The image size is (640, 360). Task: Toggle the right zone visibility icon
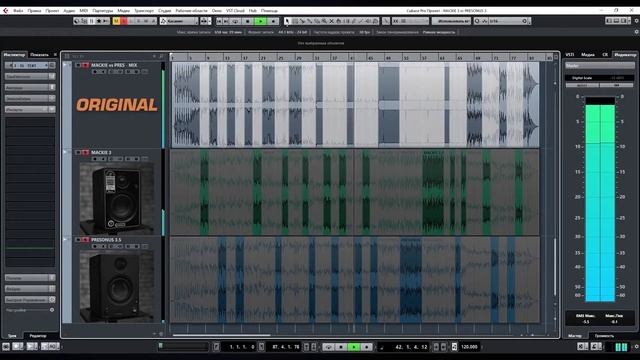(x=624, y=21)
